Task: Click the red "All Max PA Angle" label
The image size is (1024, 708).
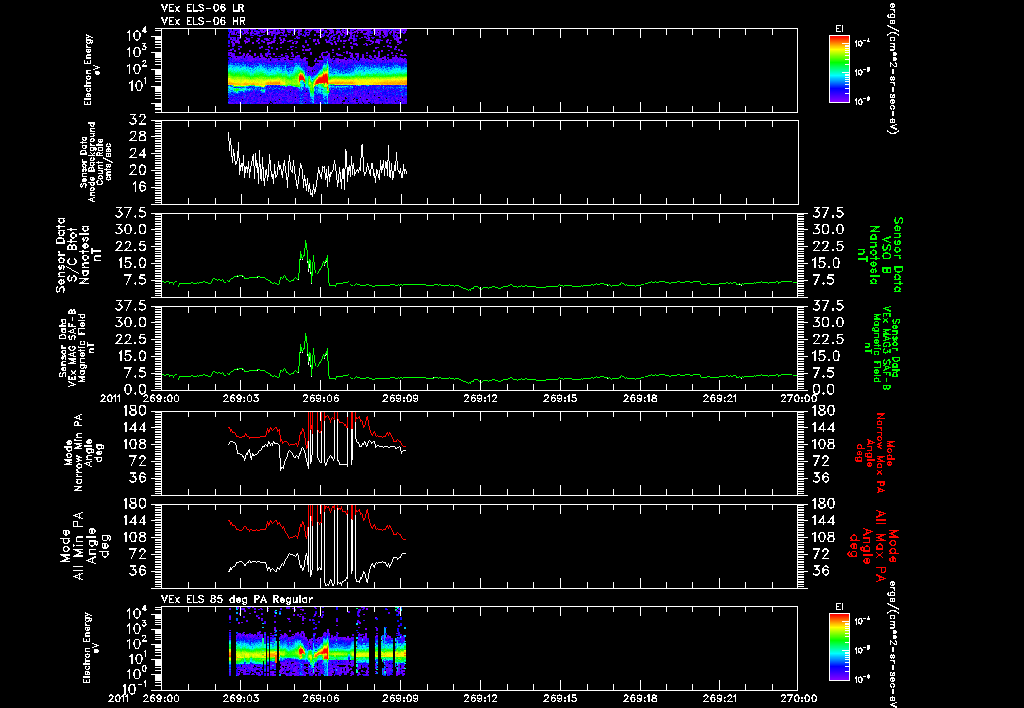Action: (x=872, y=545)
